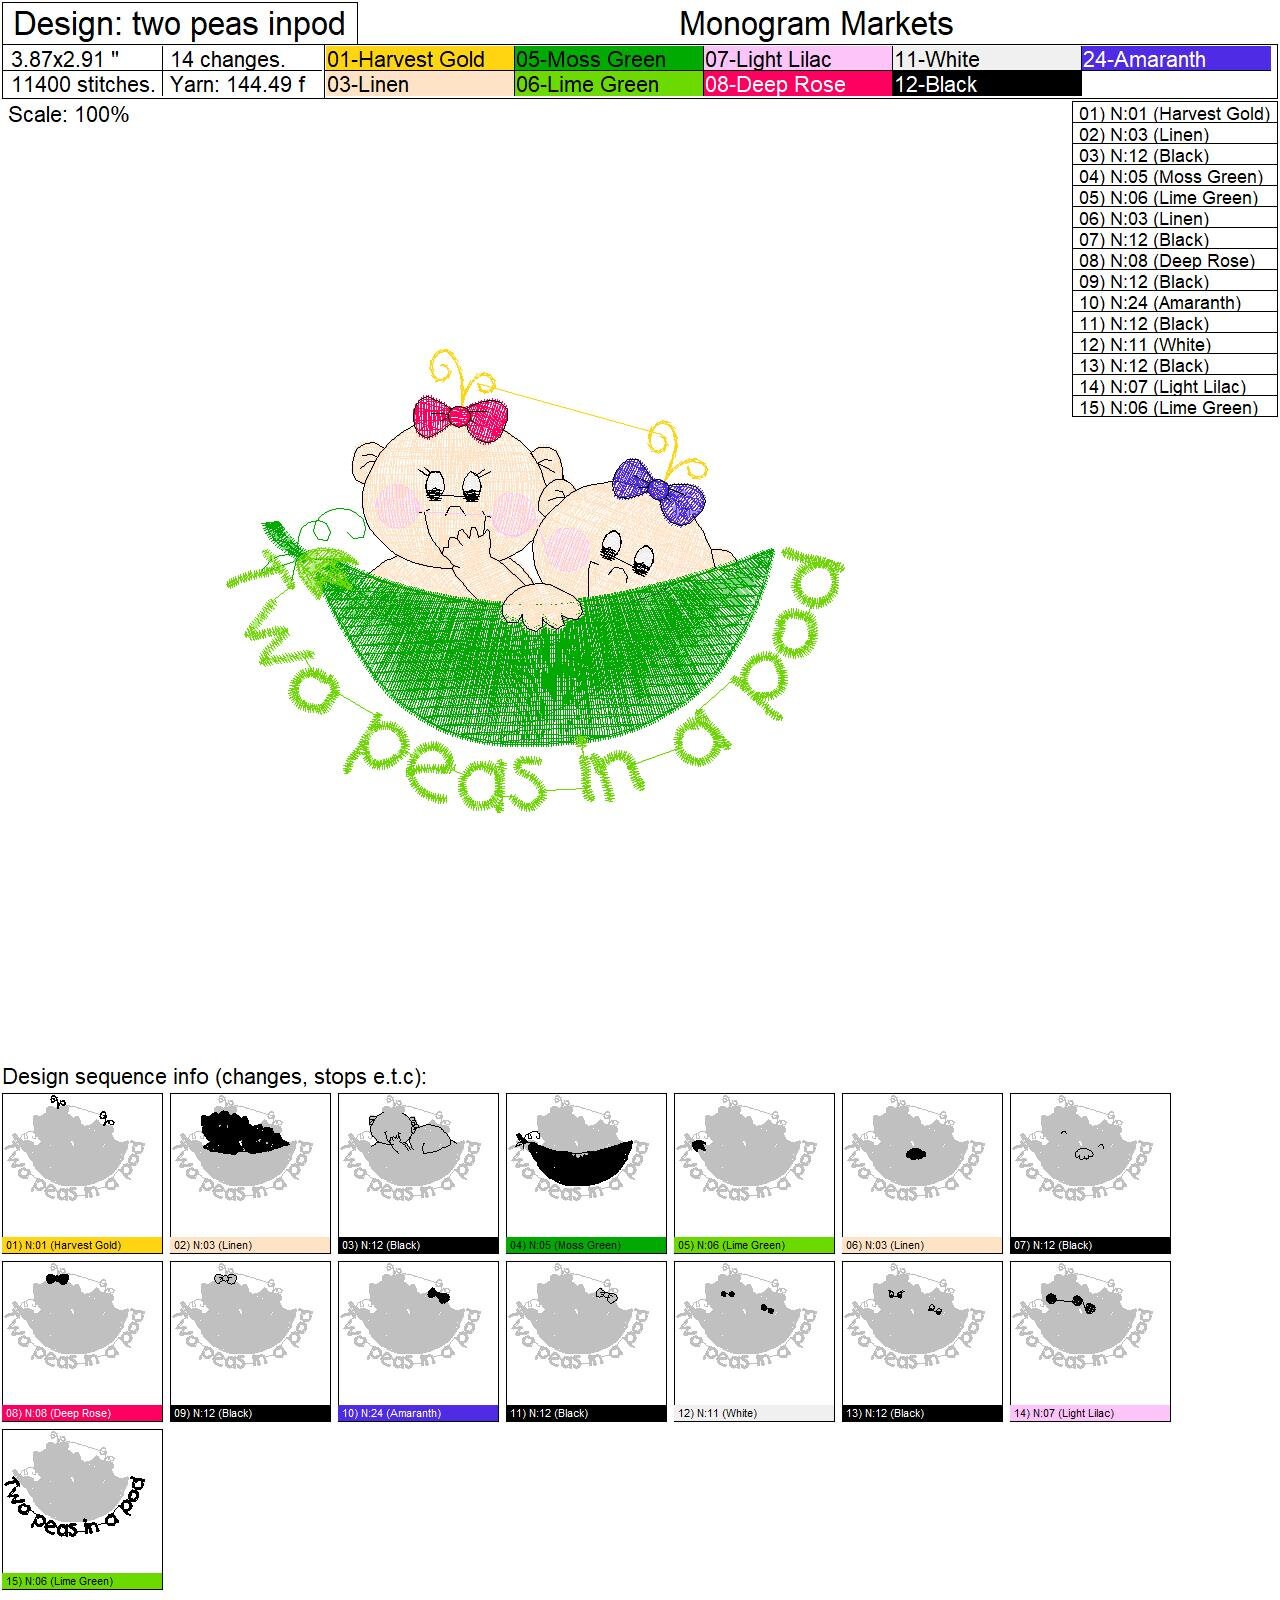Screen dimensions: 1280x1600
Task: Open thumbnail step 15 Lime Green lettering
Action: [x=82, y=1509]
